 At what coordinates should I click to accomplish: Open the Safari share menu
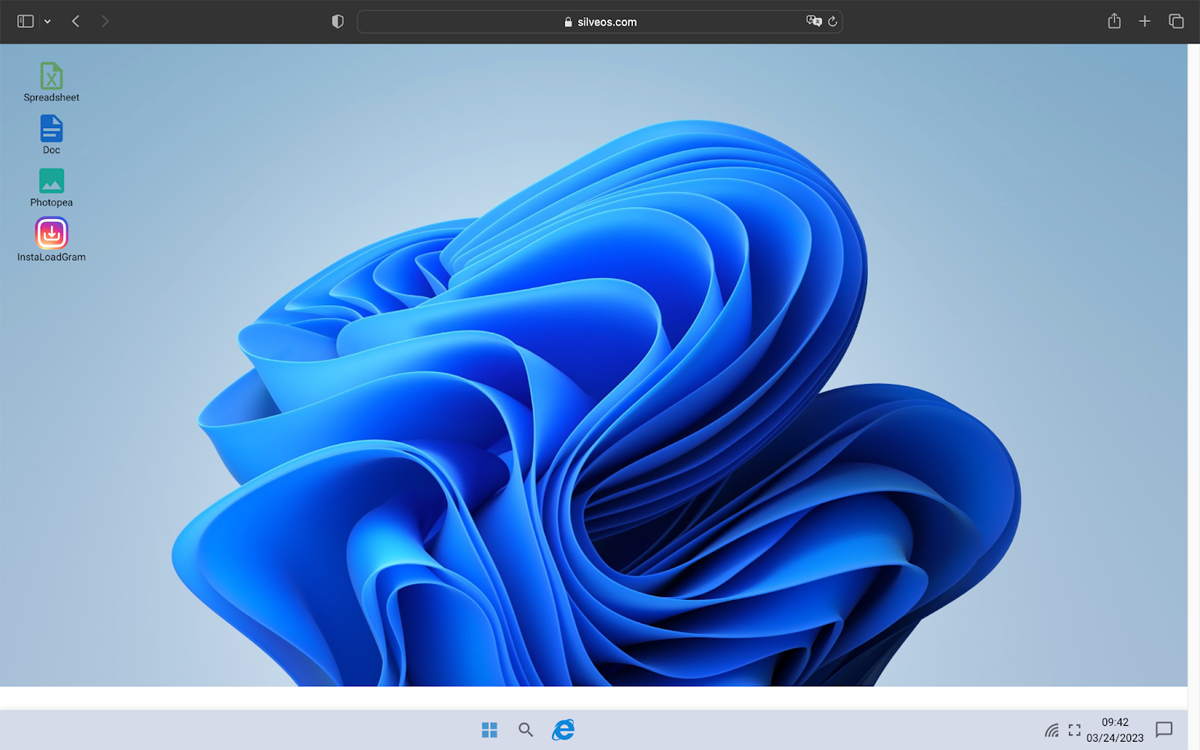[1114, 21]
